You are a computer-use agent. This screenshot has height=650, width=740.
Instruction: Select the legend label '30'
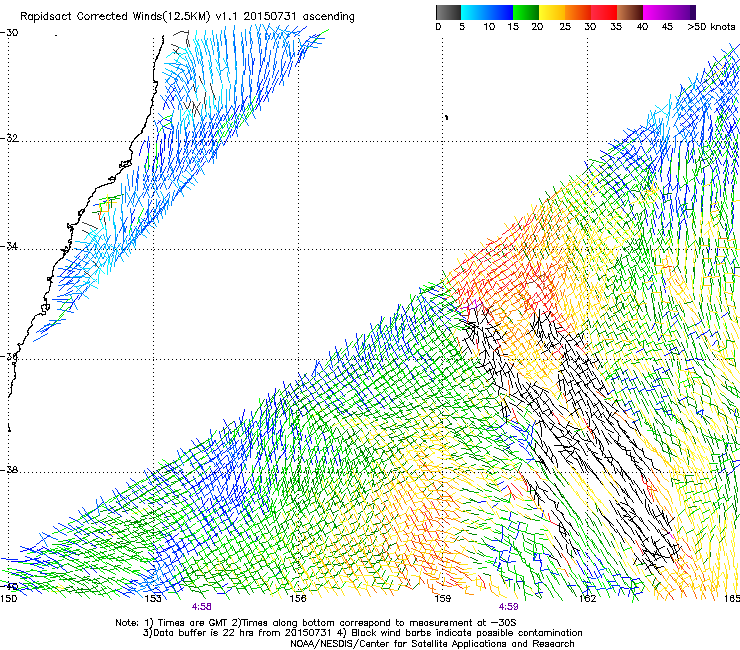click(x=590, y=27)
